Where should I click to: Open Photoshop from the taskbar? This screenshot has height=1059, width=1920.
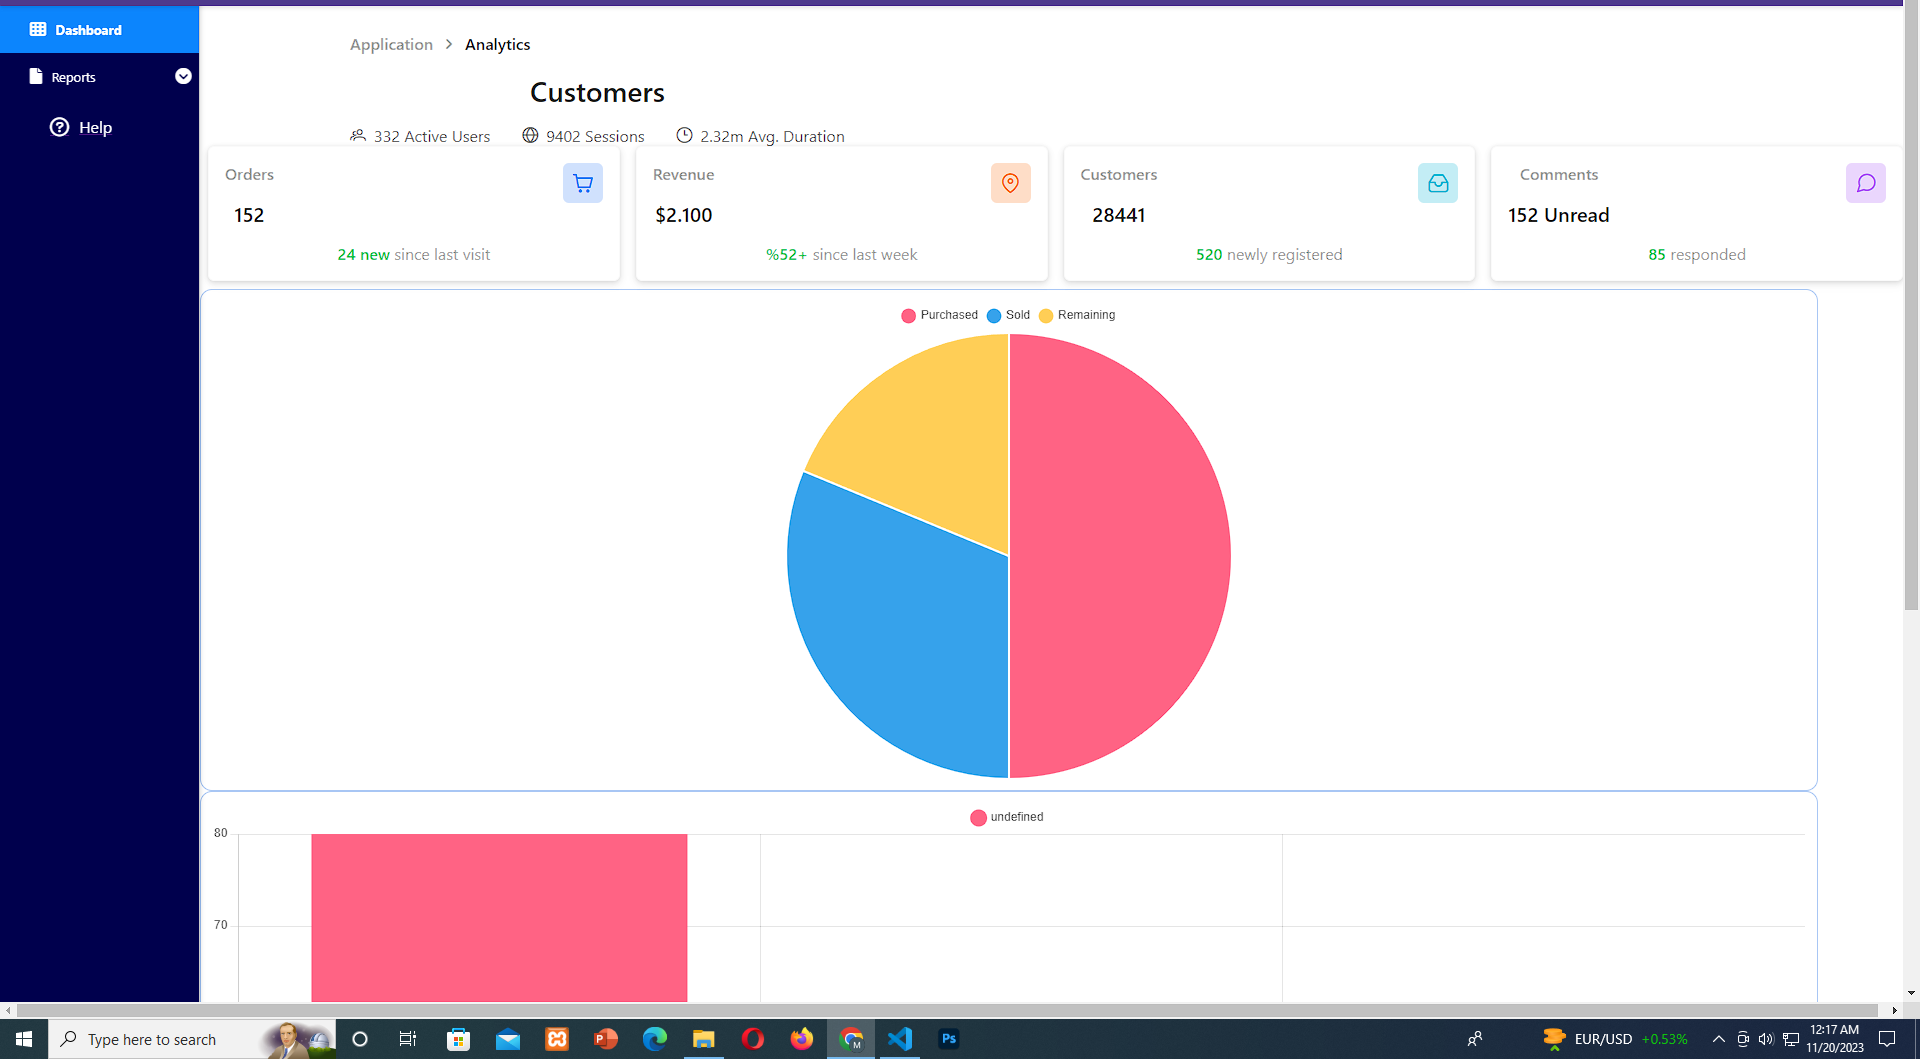coord(949,1039)
